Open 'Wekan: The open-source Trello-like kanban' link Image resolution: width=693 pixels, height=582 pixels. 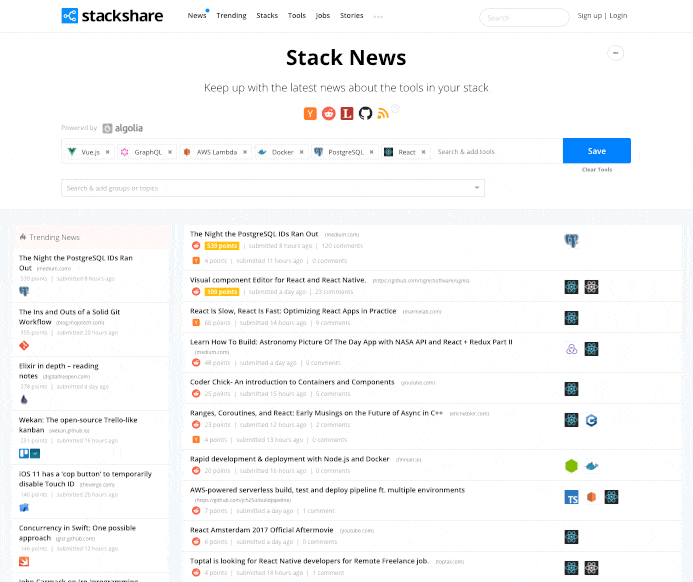click(78, 425)
